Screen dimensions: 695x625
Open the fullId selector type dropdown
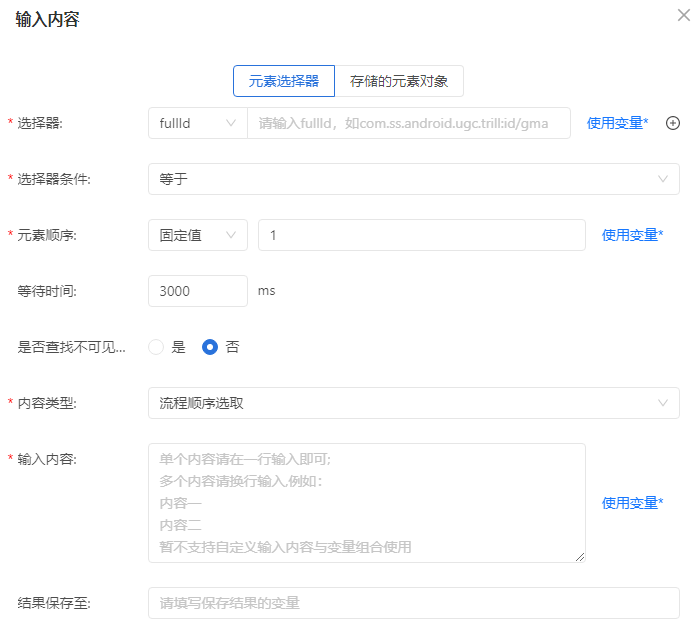click(198, 123)
